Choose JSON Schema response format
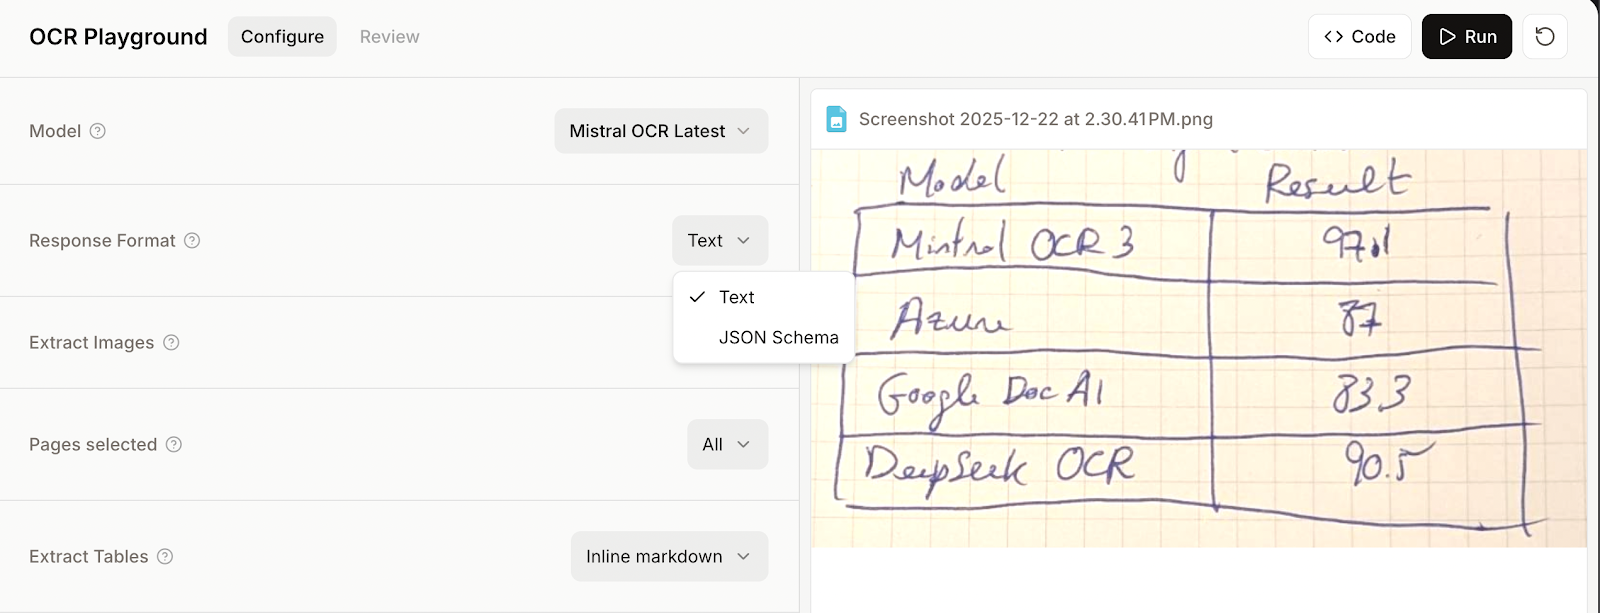 763,338
